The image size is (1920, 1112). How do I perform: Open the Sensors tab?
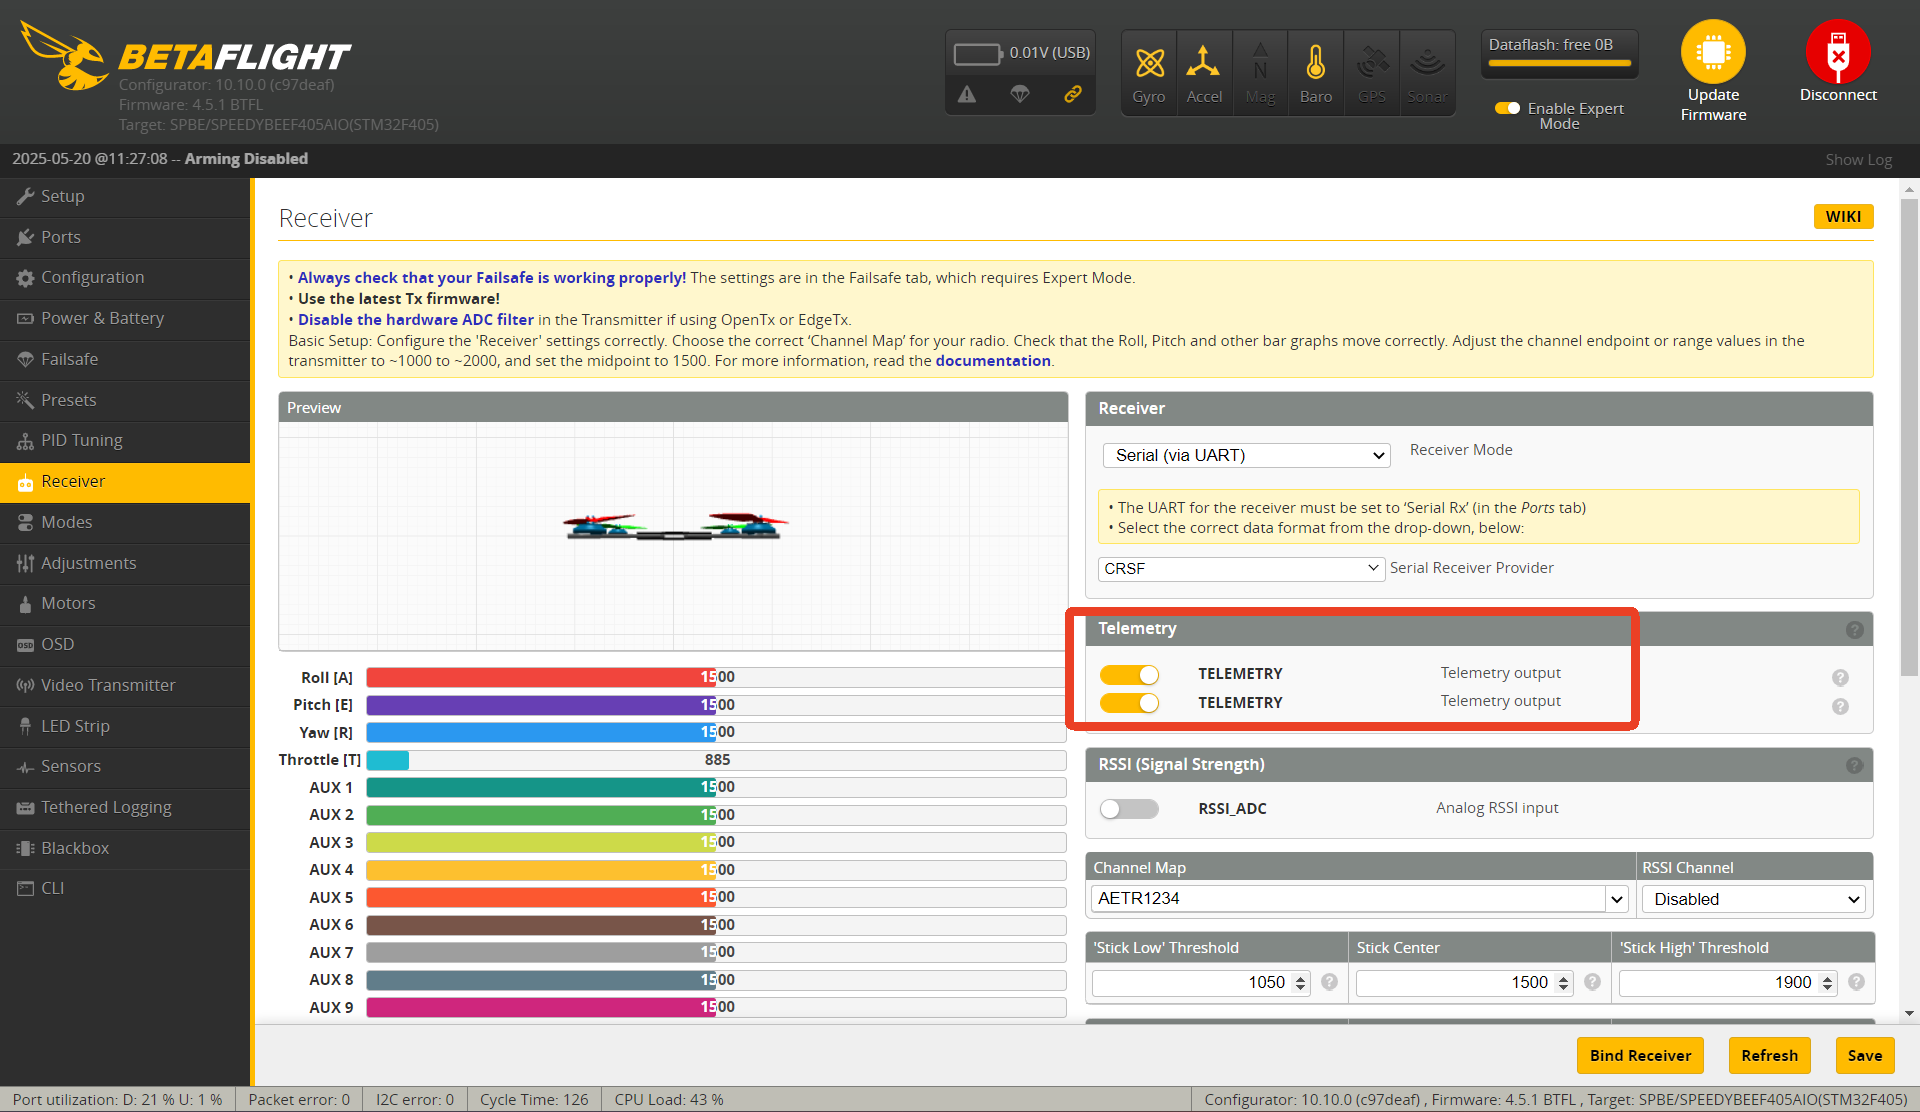pyautogui.click(x=125, y=767)
